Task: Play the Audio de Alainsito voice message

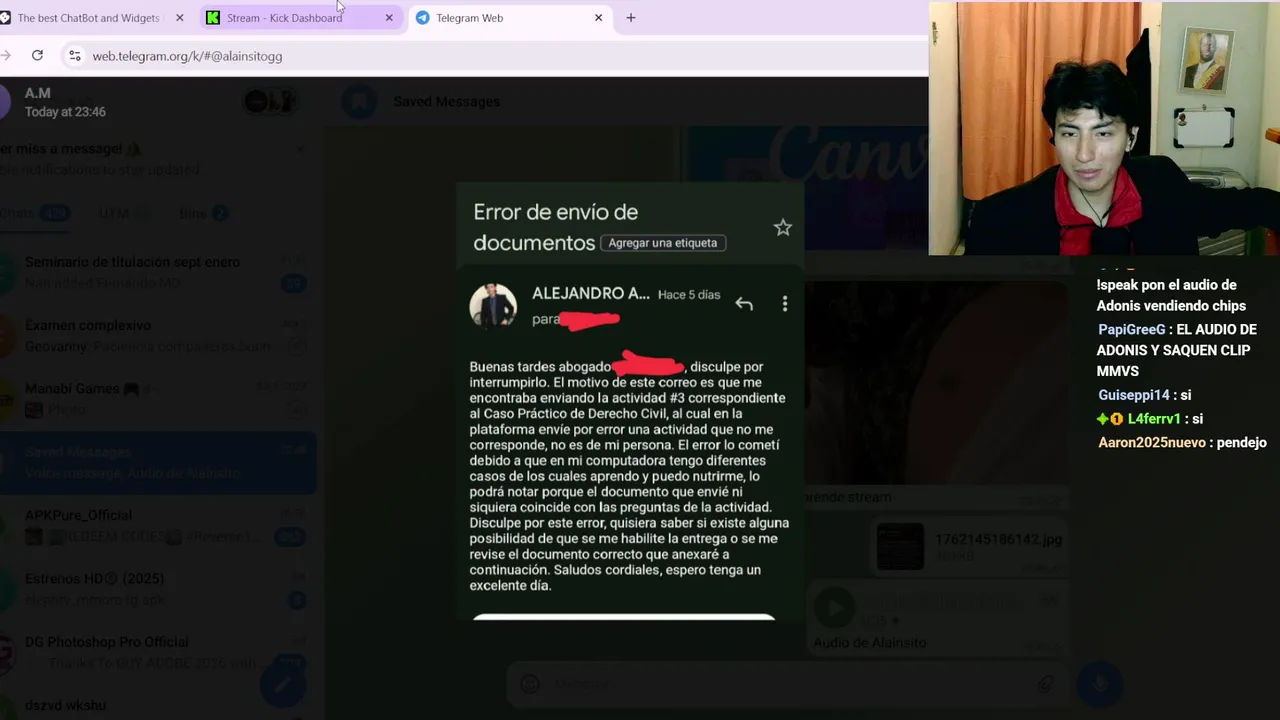Action: click(x=835, y=605)
